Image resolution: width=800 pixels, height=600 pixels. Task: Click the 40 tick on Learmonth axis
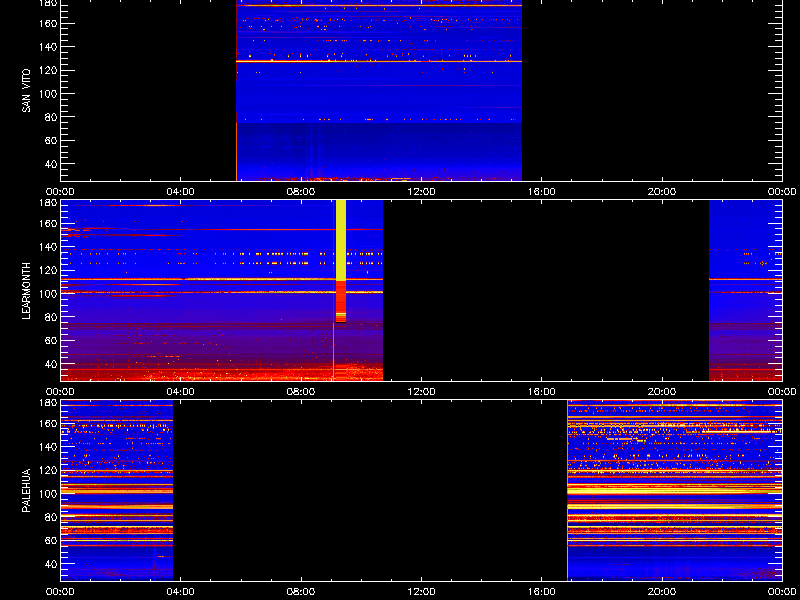click(50, 364)
